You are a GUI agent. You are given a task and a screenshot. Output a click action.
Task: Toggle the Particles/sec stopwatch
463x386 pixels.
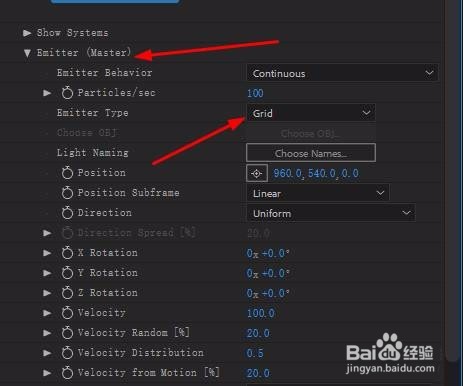click(x=67, y=93)
